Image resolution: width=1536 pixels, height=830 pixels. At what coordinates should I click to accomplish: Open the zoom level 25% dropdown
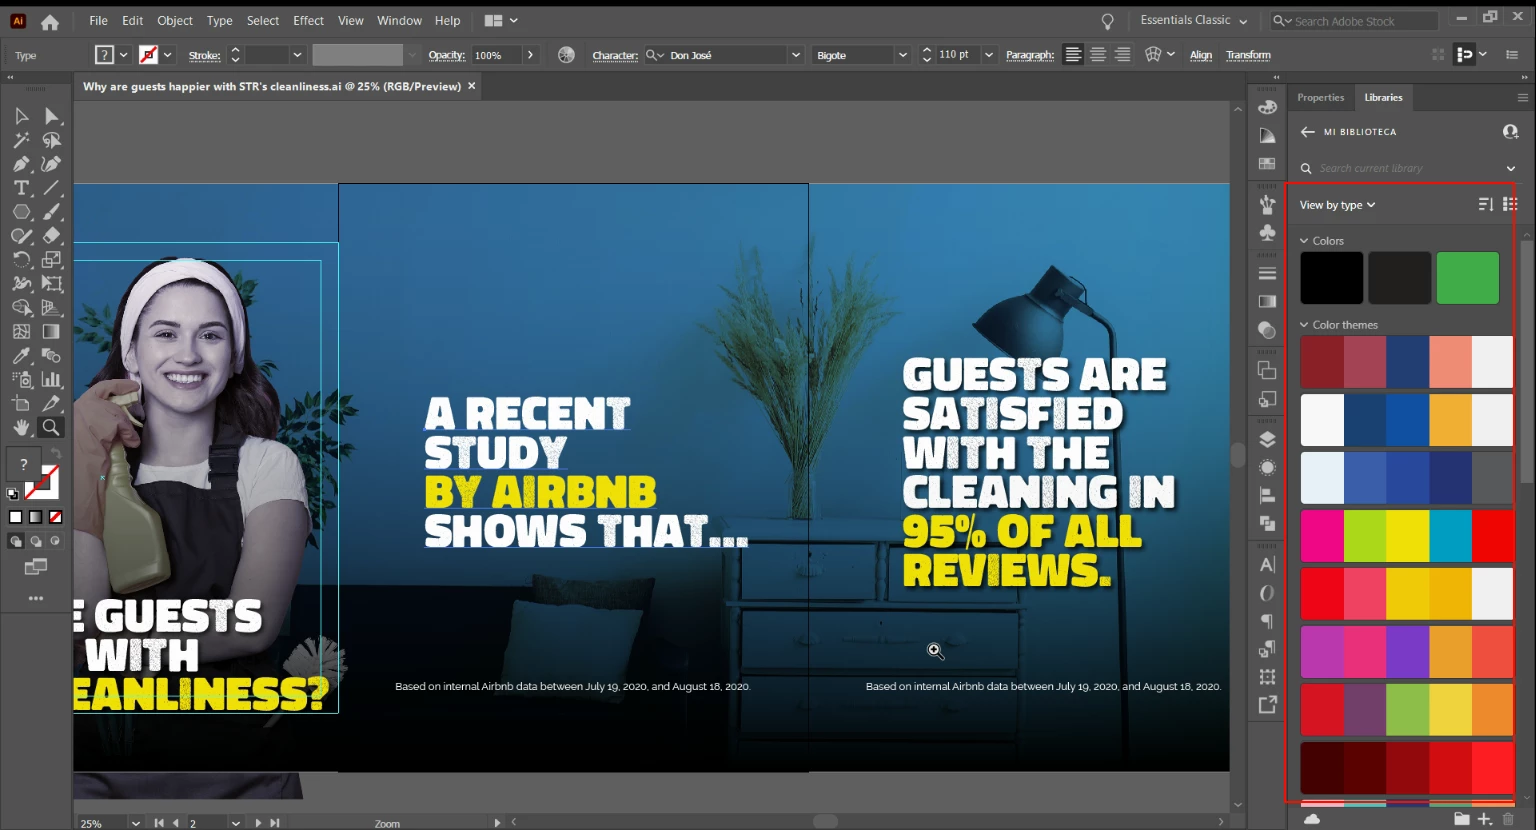point(135,823)
